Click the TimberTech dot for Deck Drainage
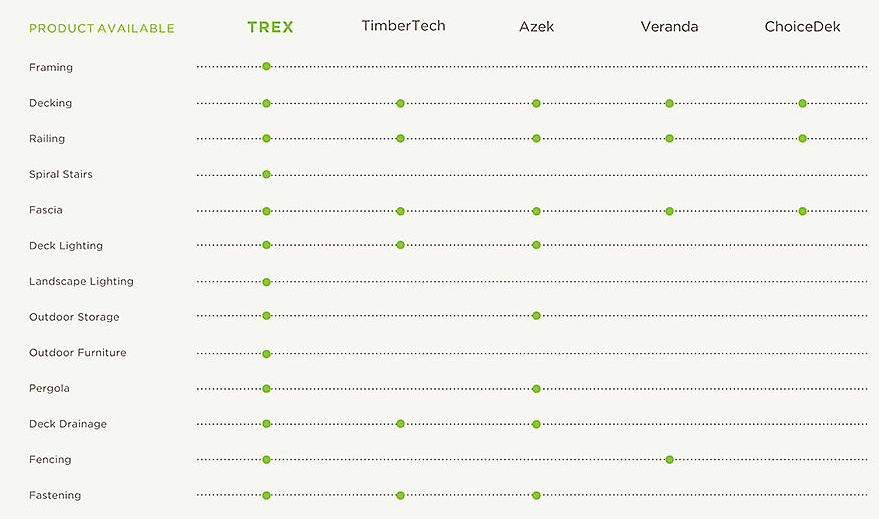 pyautogui.click(x=400, y=424)
